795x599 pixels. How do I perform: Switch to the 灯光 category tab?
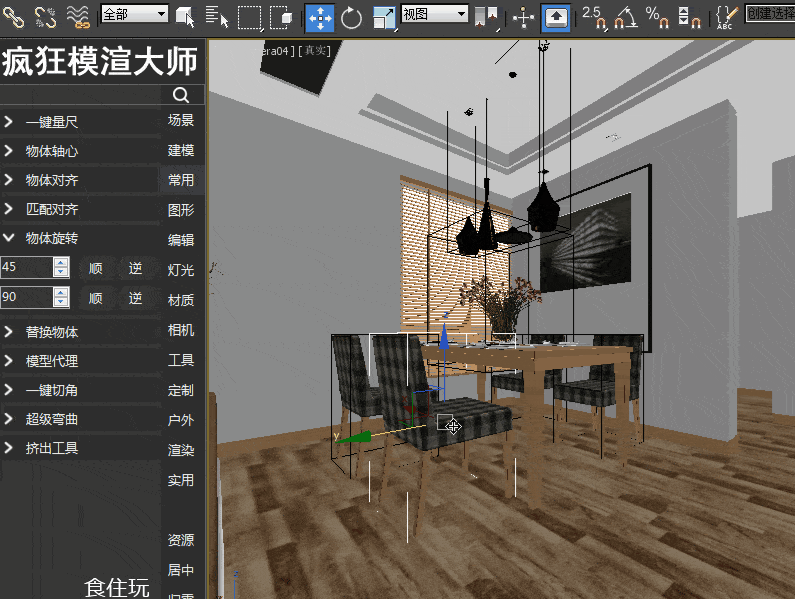click(x=181, y=270)
